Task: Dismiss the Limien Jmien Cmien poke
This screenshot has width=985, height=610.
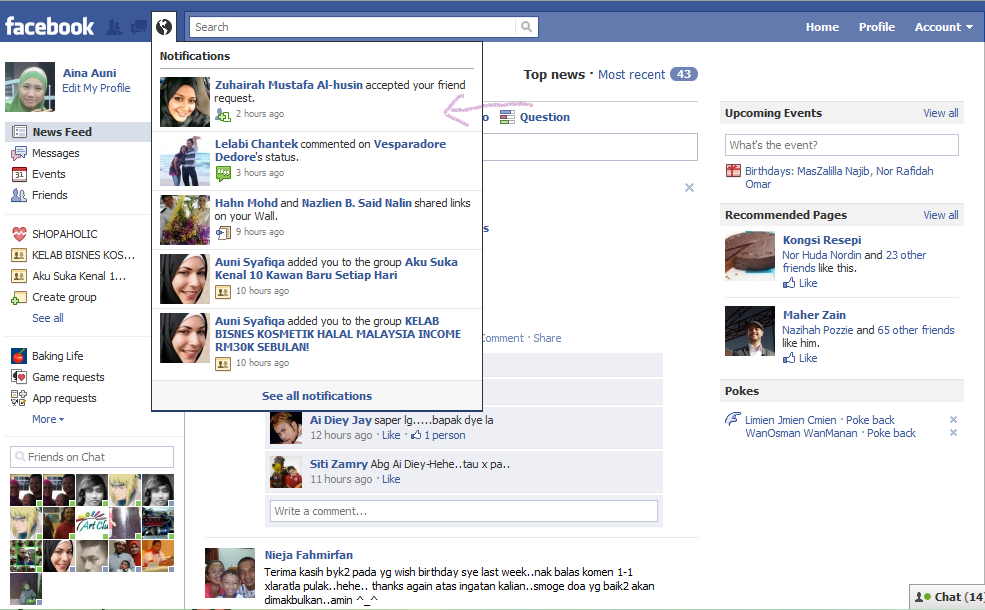Action: coord(953,420)
